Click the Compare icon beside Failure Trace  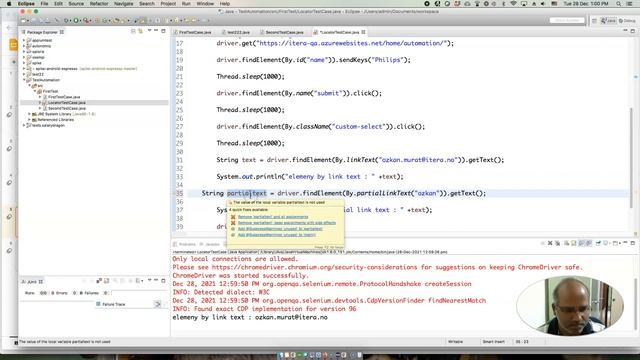point(158,304)
